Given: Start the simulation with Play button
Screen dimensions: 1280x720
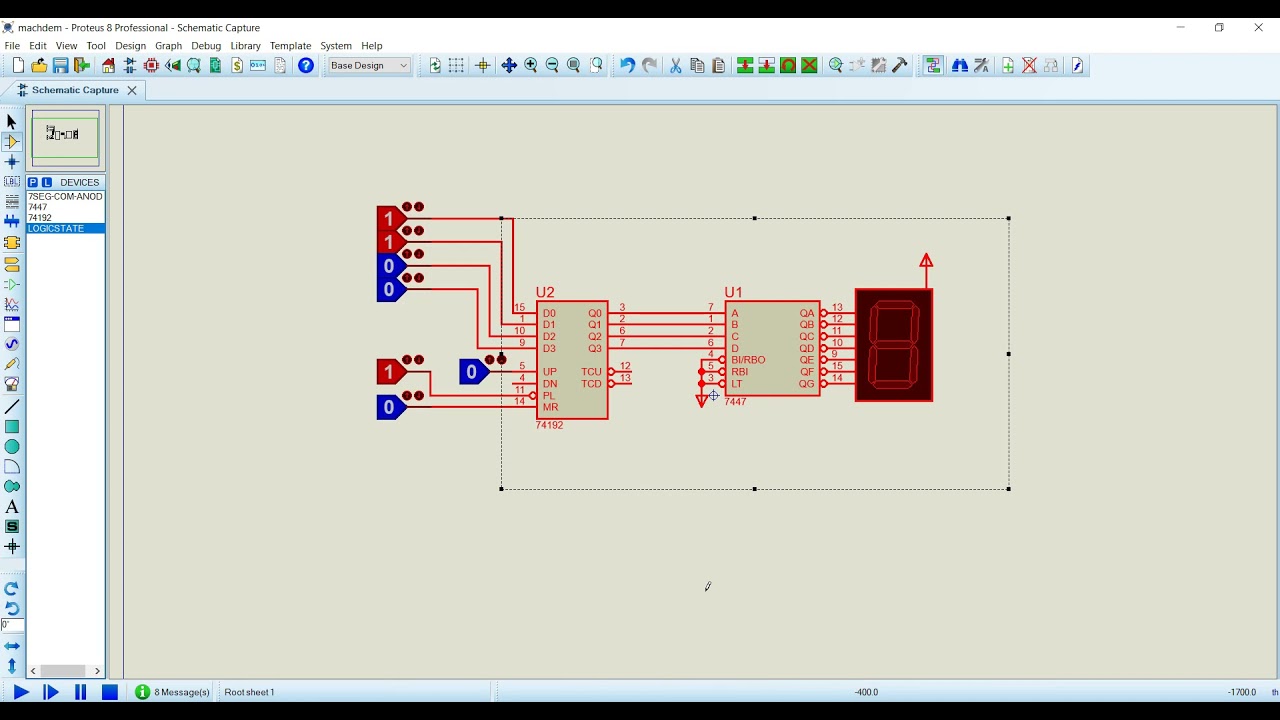Looking at the screenshot, I should (21, 692).
